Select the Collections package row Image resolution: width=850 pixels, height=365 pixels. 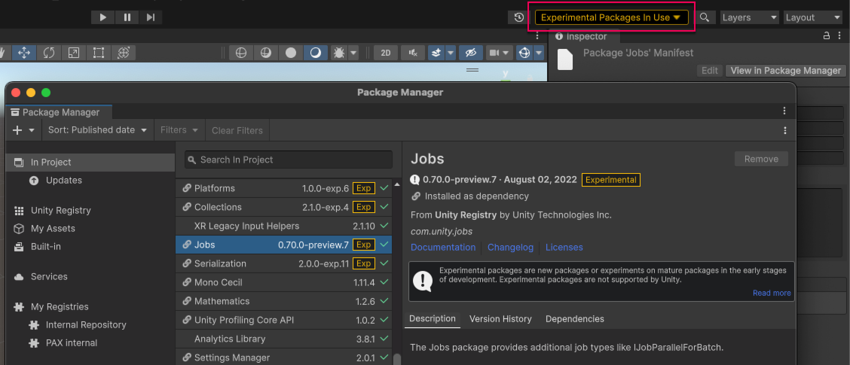point(285,207)
